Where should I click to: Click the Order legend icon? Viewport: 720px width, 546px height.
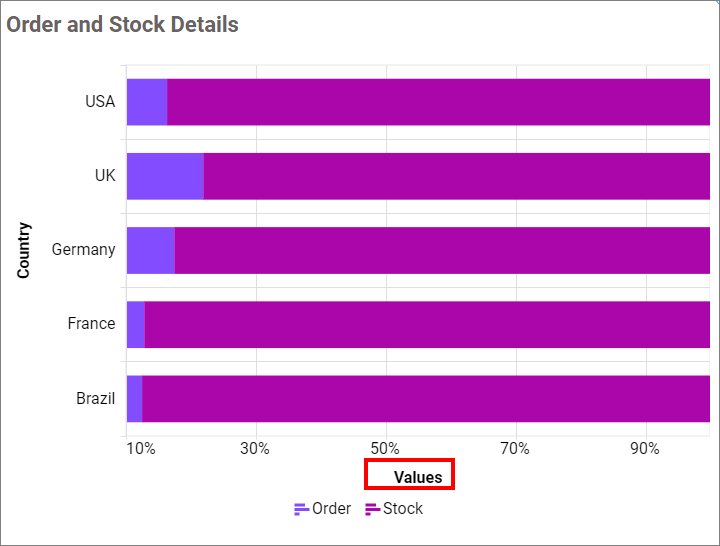[x=301, y=509]
